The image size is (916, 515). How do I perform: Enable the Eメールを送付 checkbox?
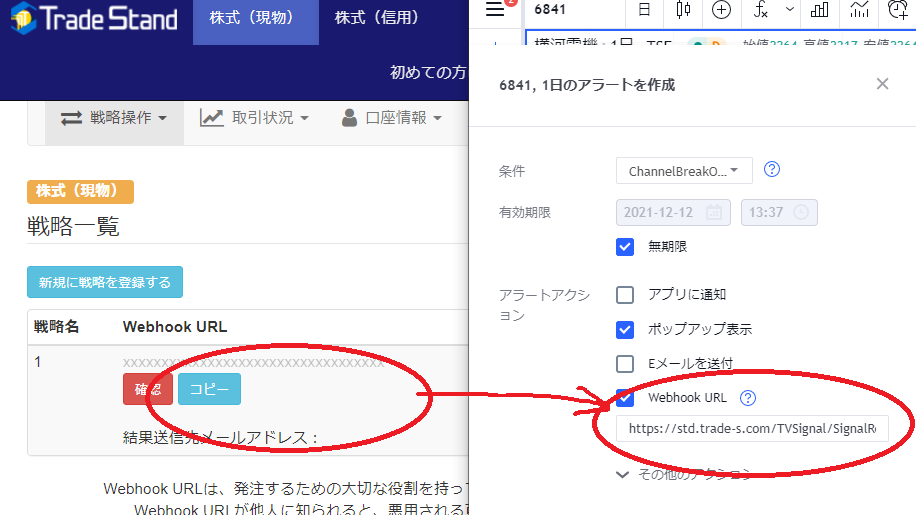(x=624, y=364)
